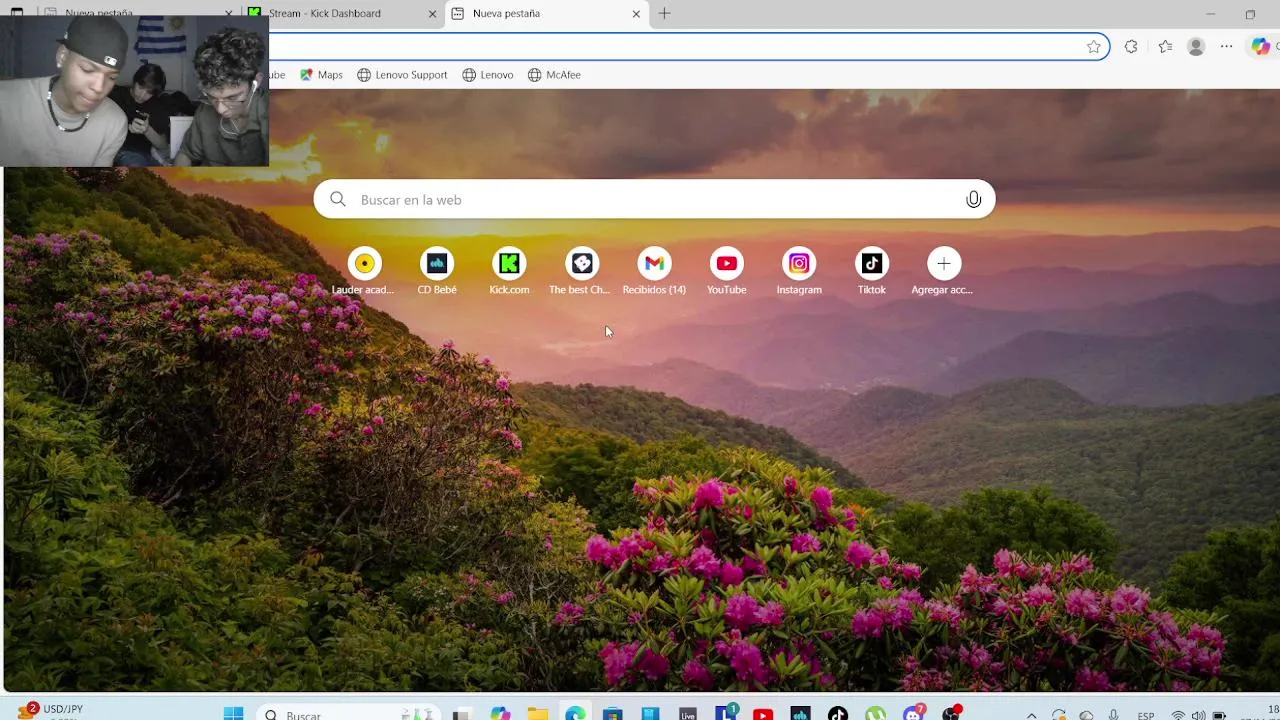Open The best Ch... shortcut tile

(x=582, y=272)
